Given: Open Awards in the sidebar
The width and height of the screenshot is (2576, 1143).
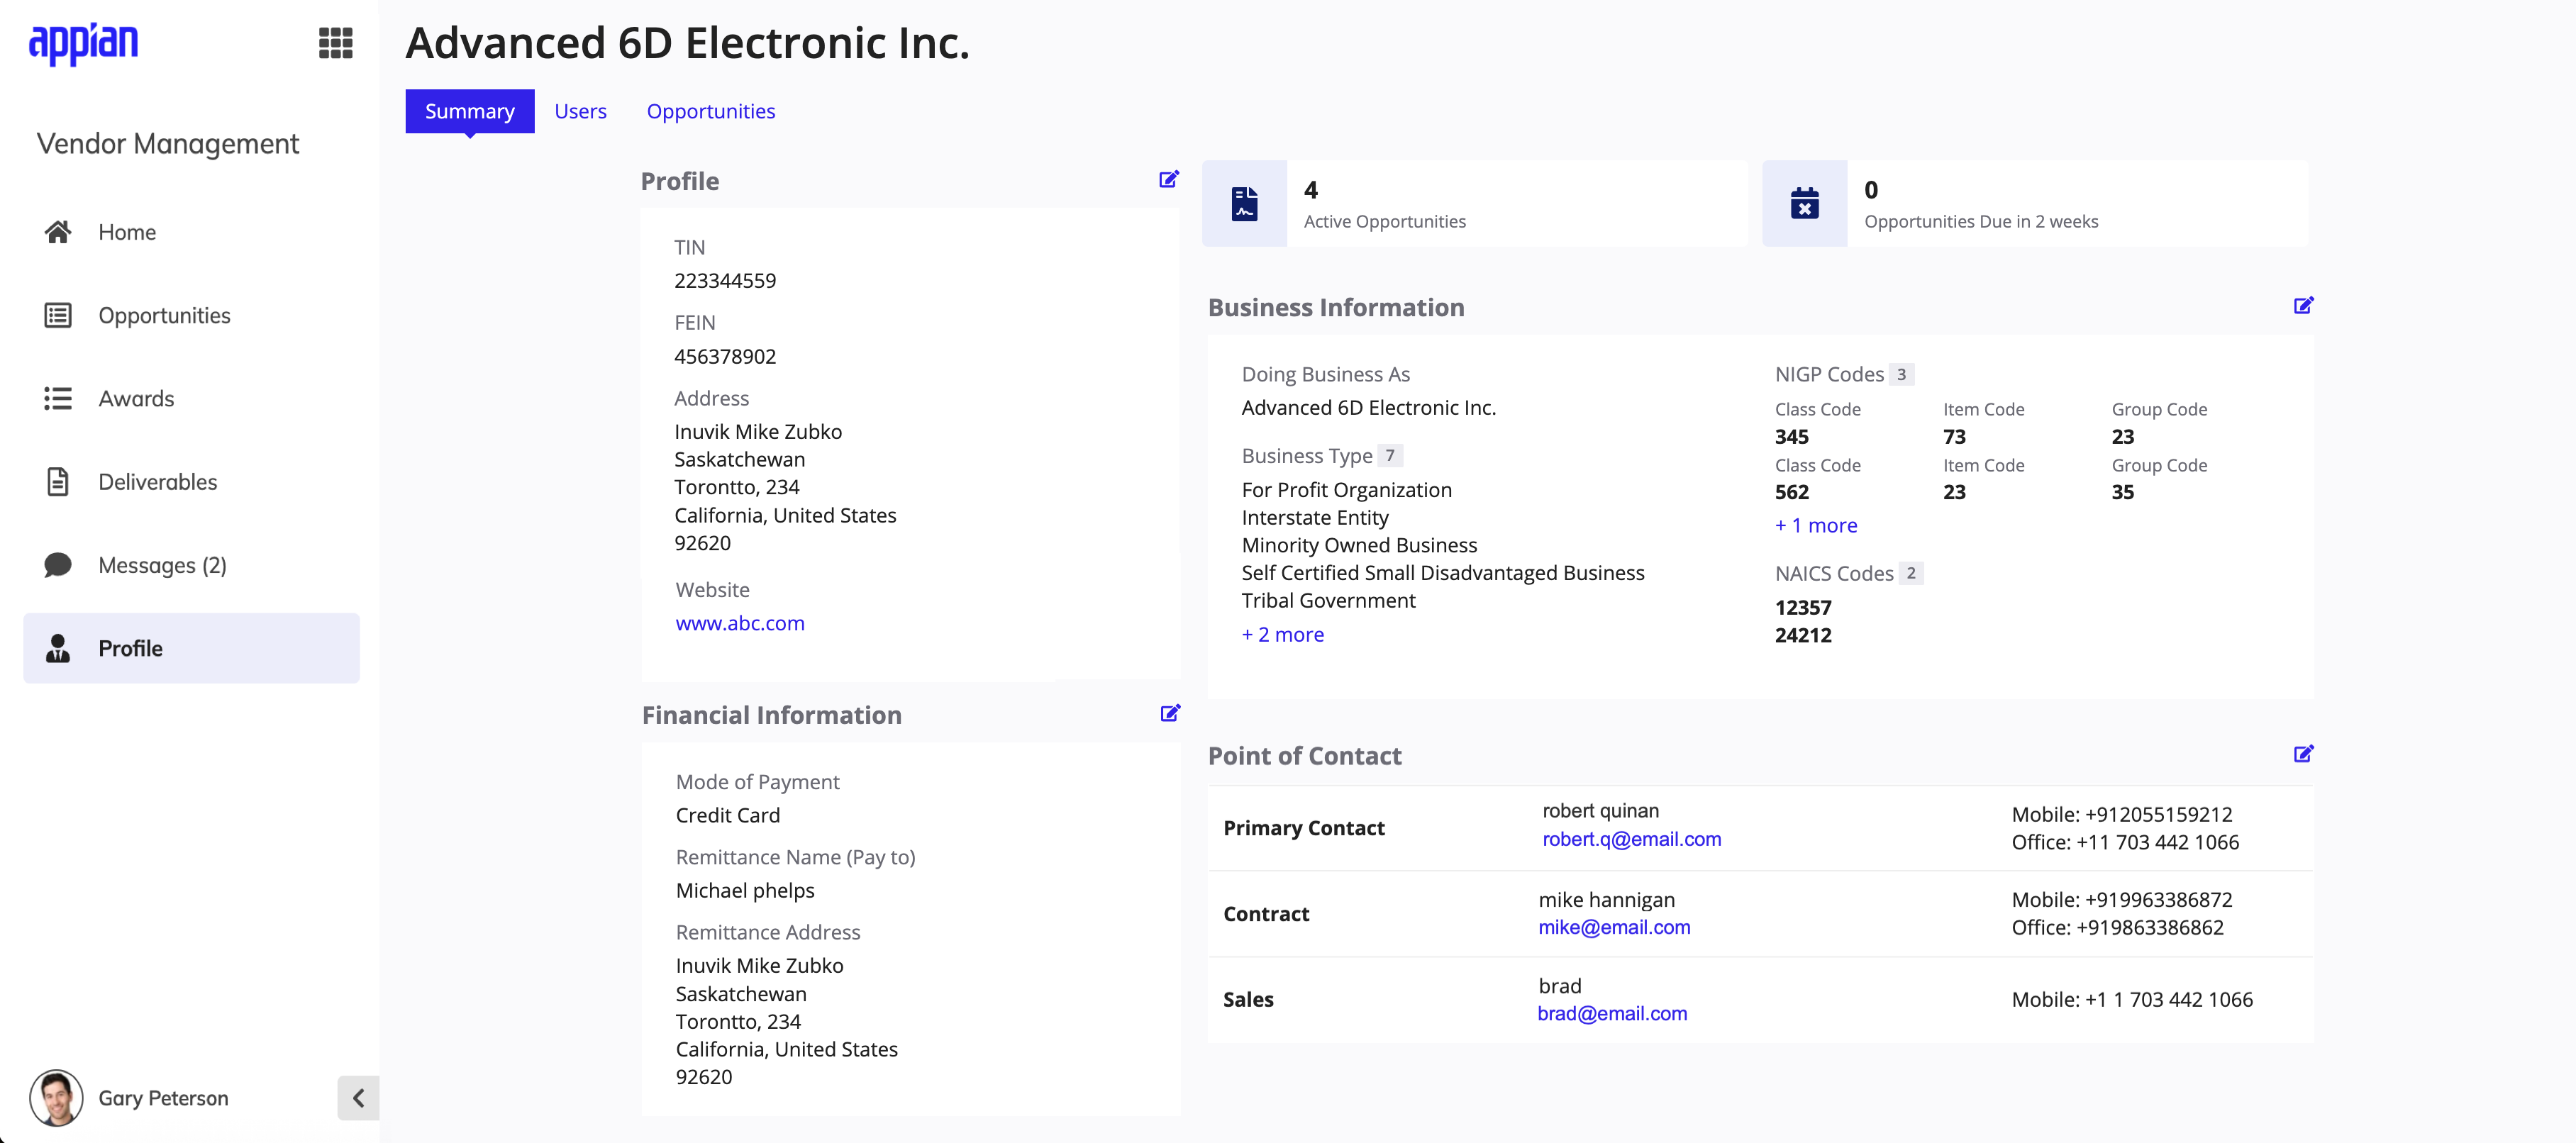Looking at the screenshot, I should pyautogui.click(x=136, y=399).
